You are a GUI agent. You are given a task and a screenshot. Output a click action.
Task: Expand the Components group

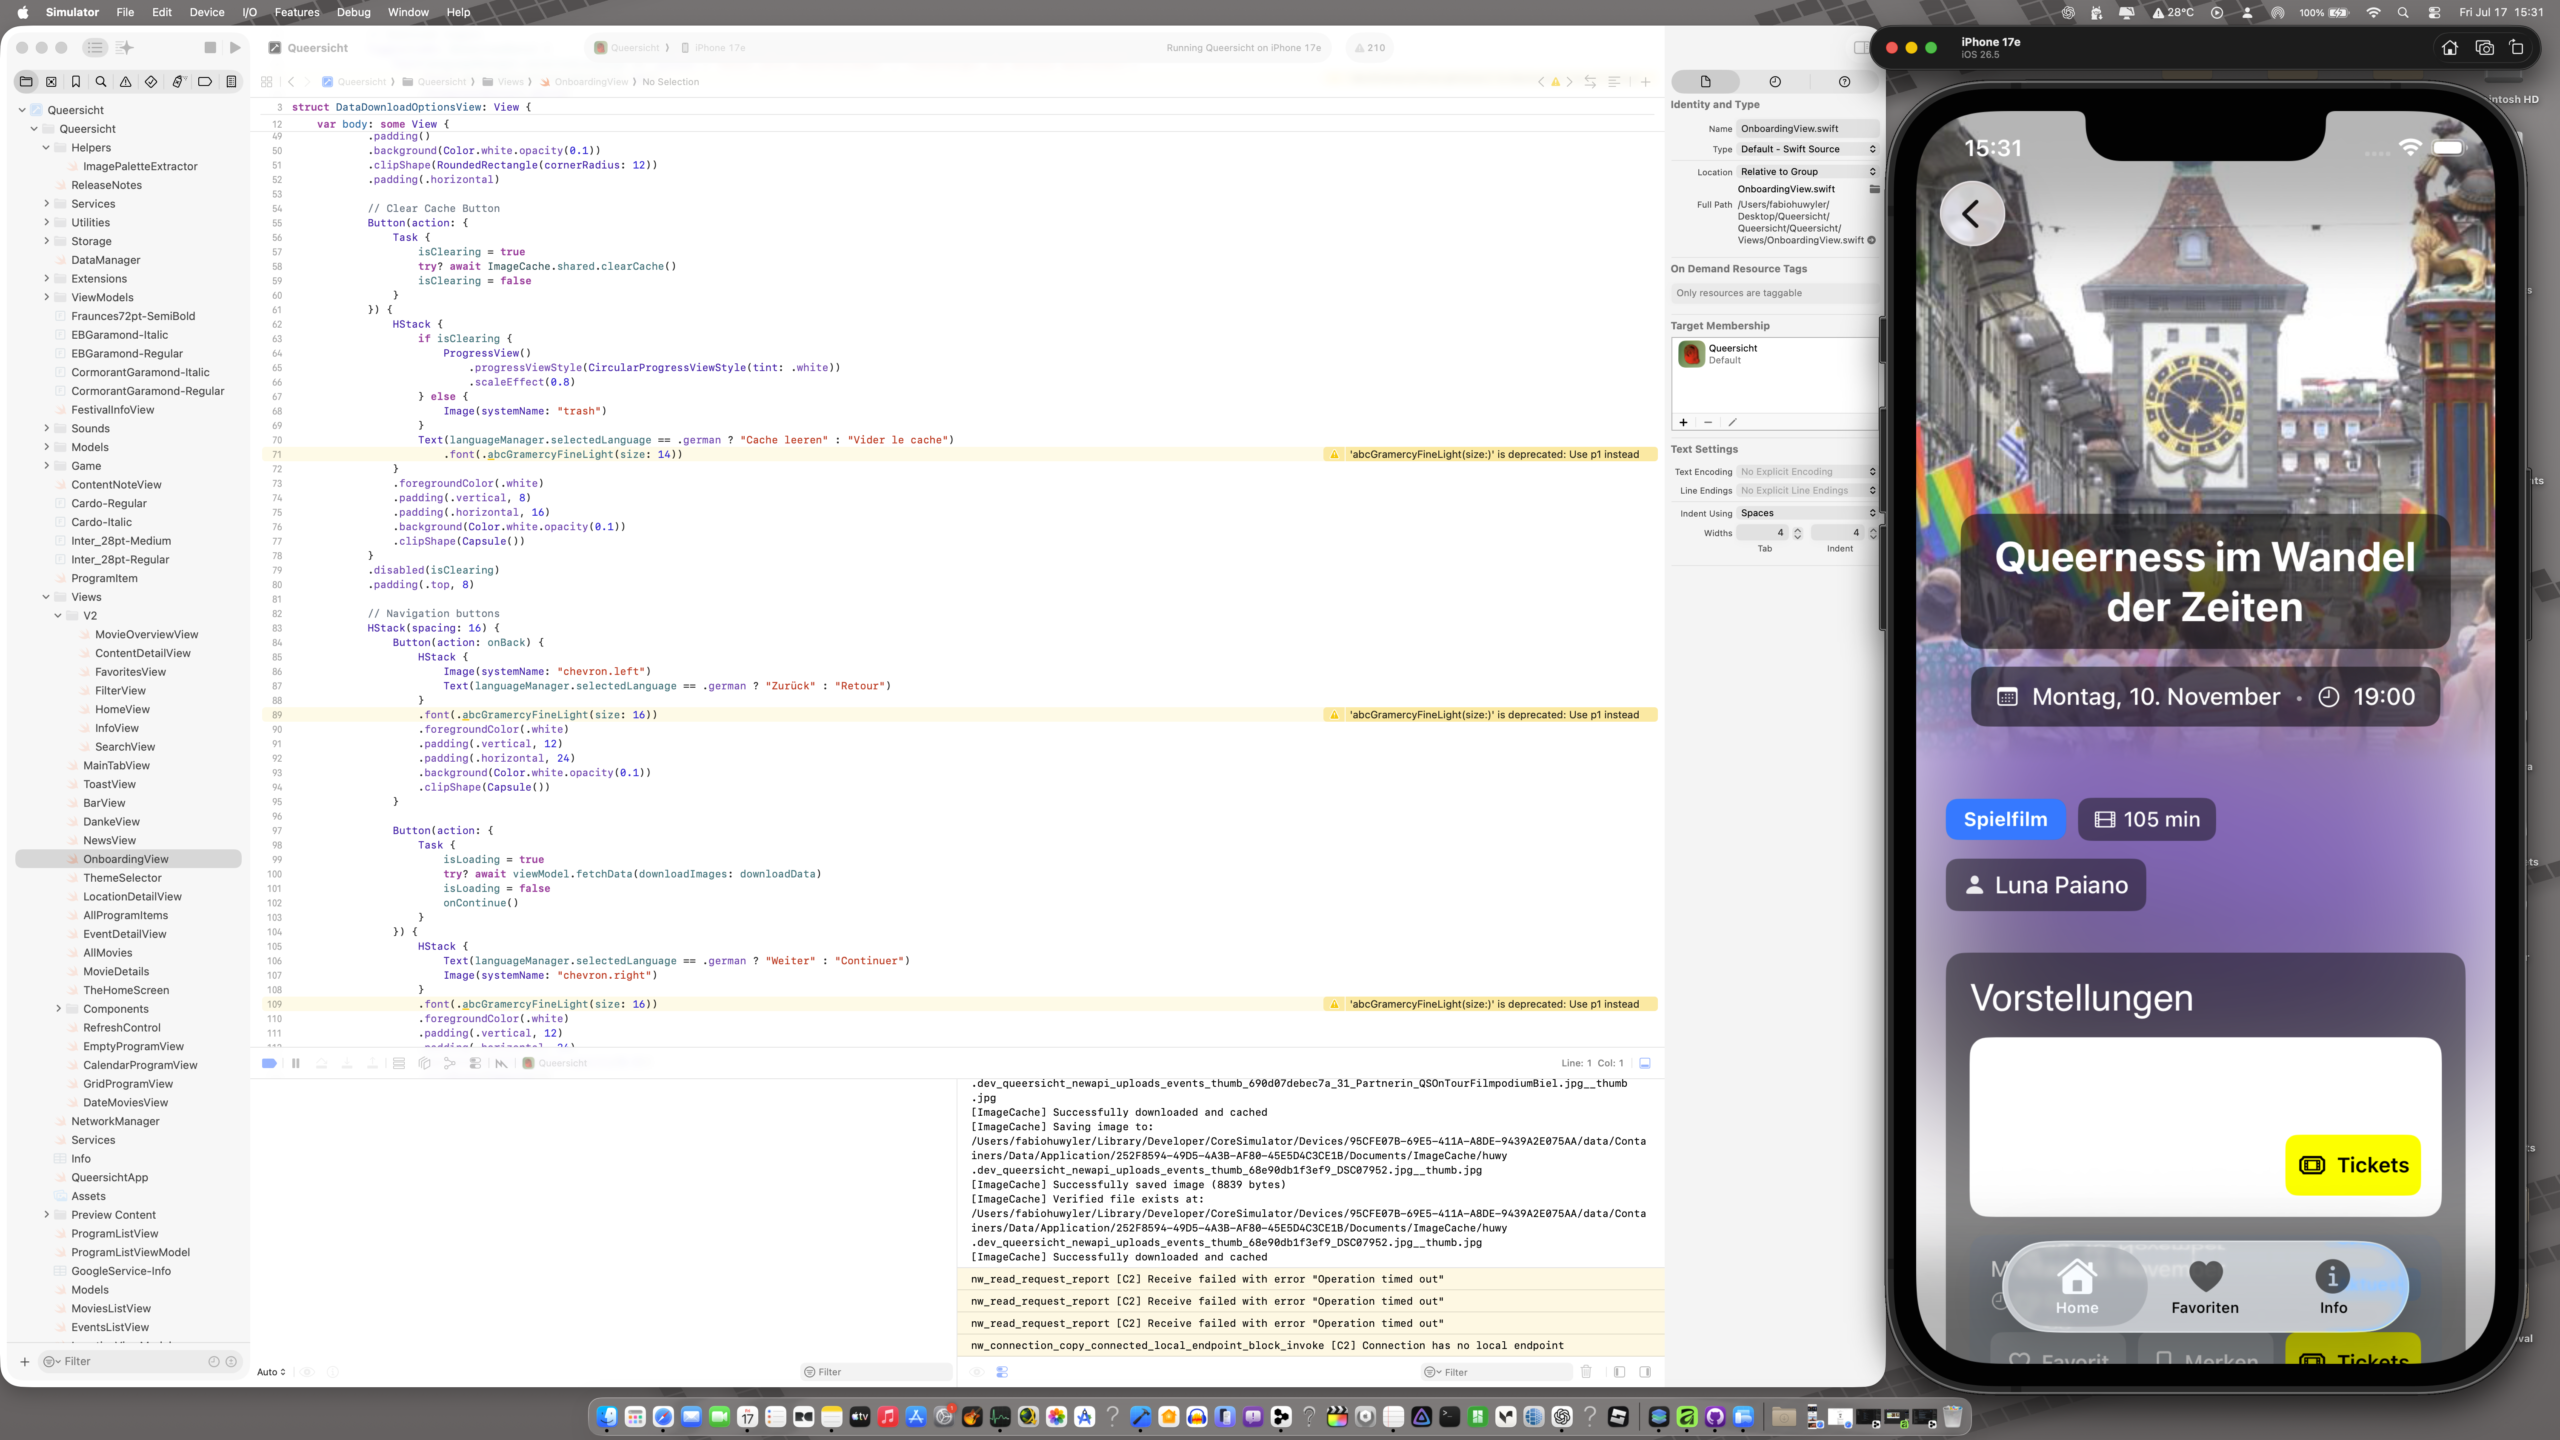pyautogui.click(x=58, y=1009)
